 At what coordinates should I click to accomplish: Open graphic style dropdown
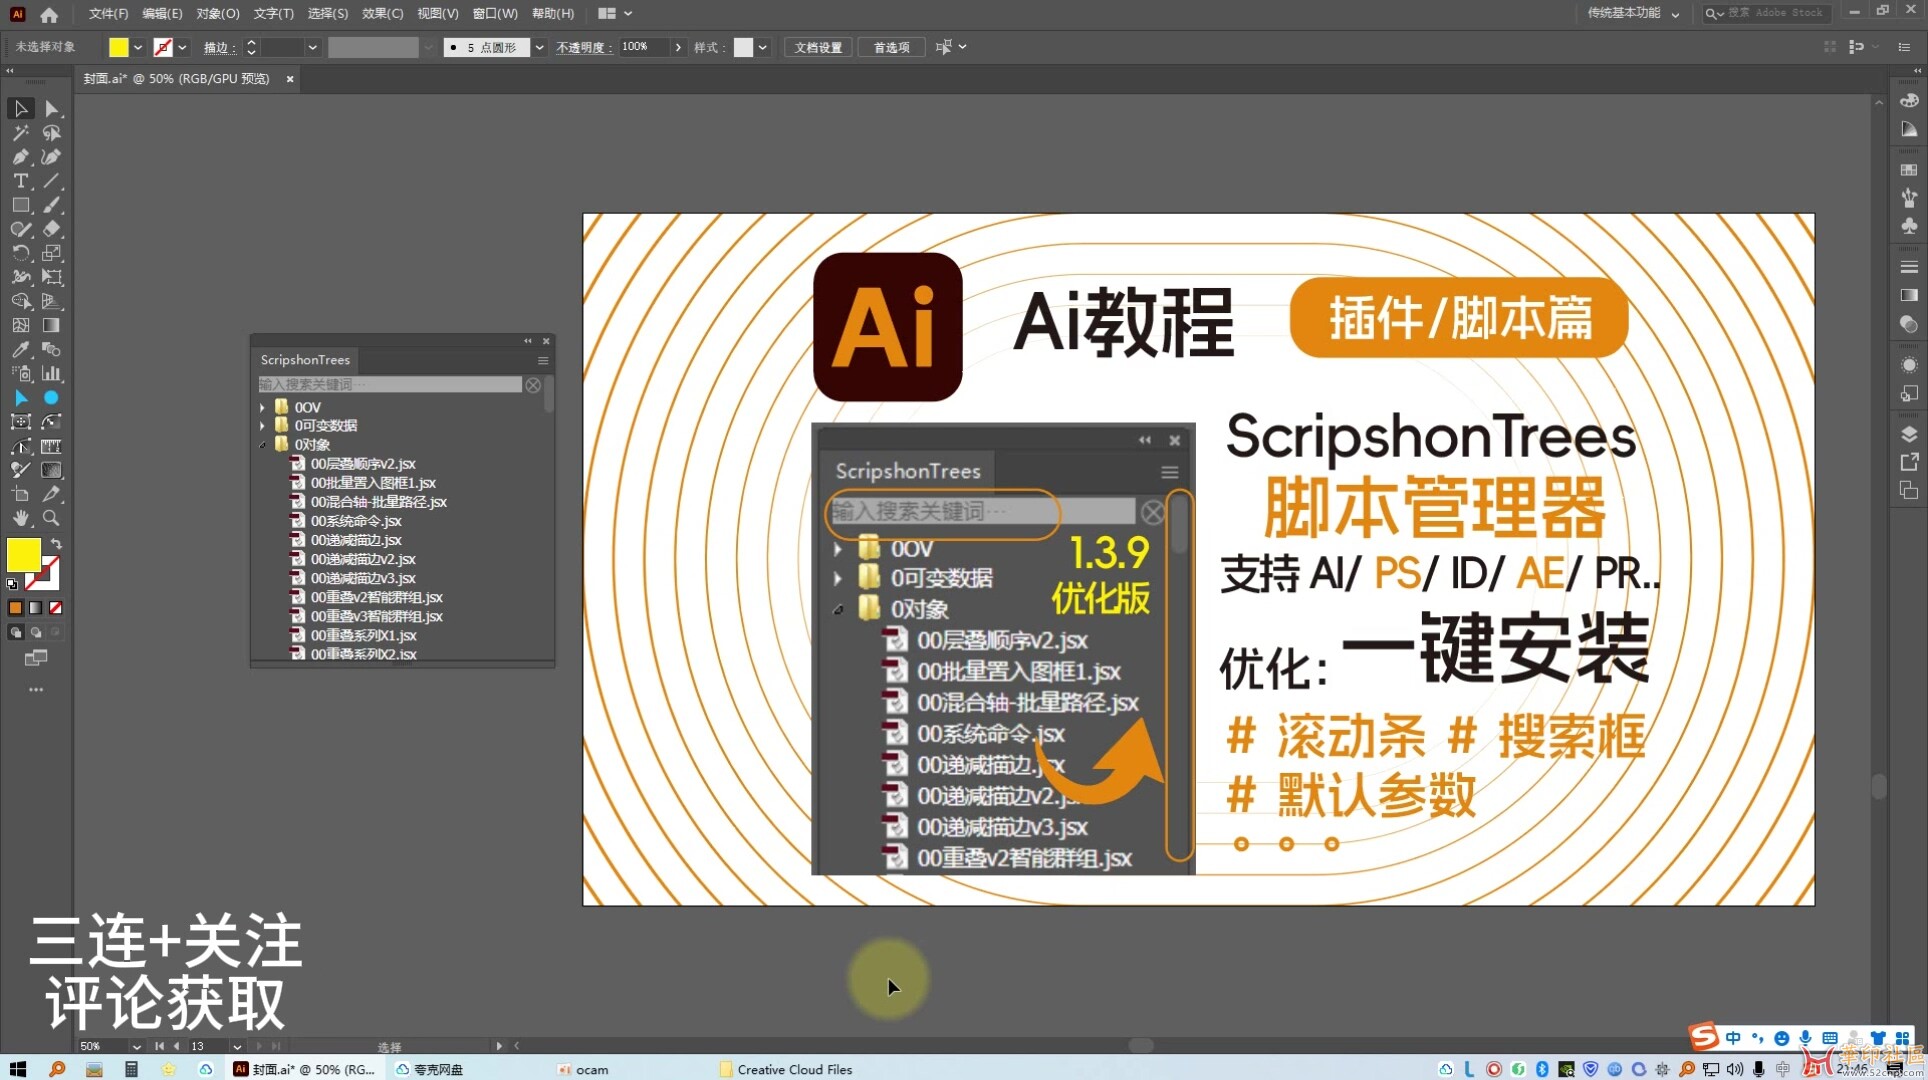(763, 47)
